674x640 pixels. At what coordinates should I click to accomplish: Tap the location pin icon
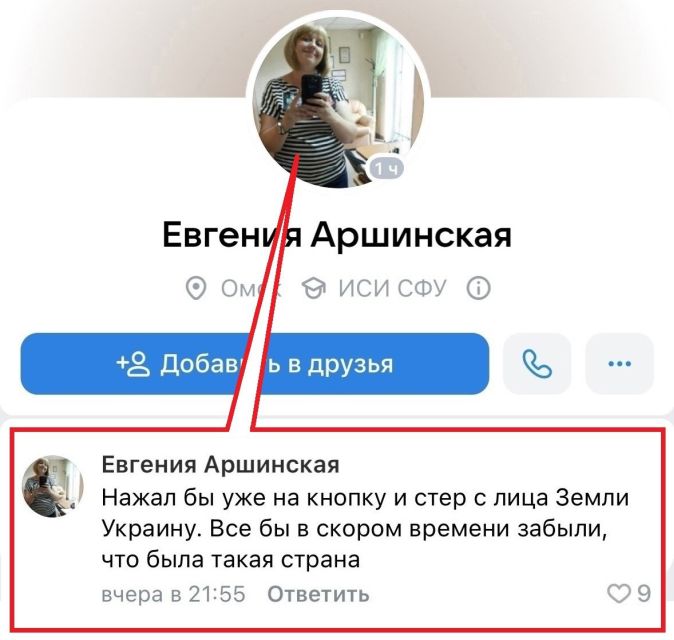196,288
